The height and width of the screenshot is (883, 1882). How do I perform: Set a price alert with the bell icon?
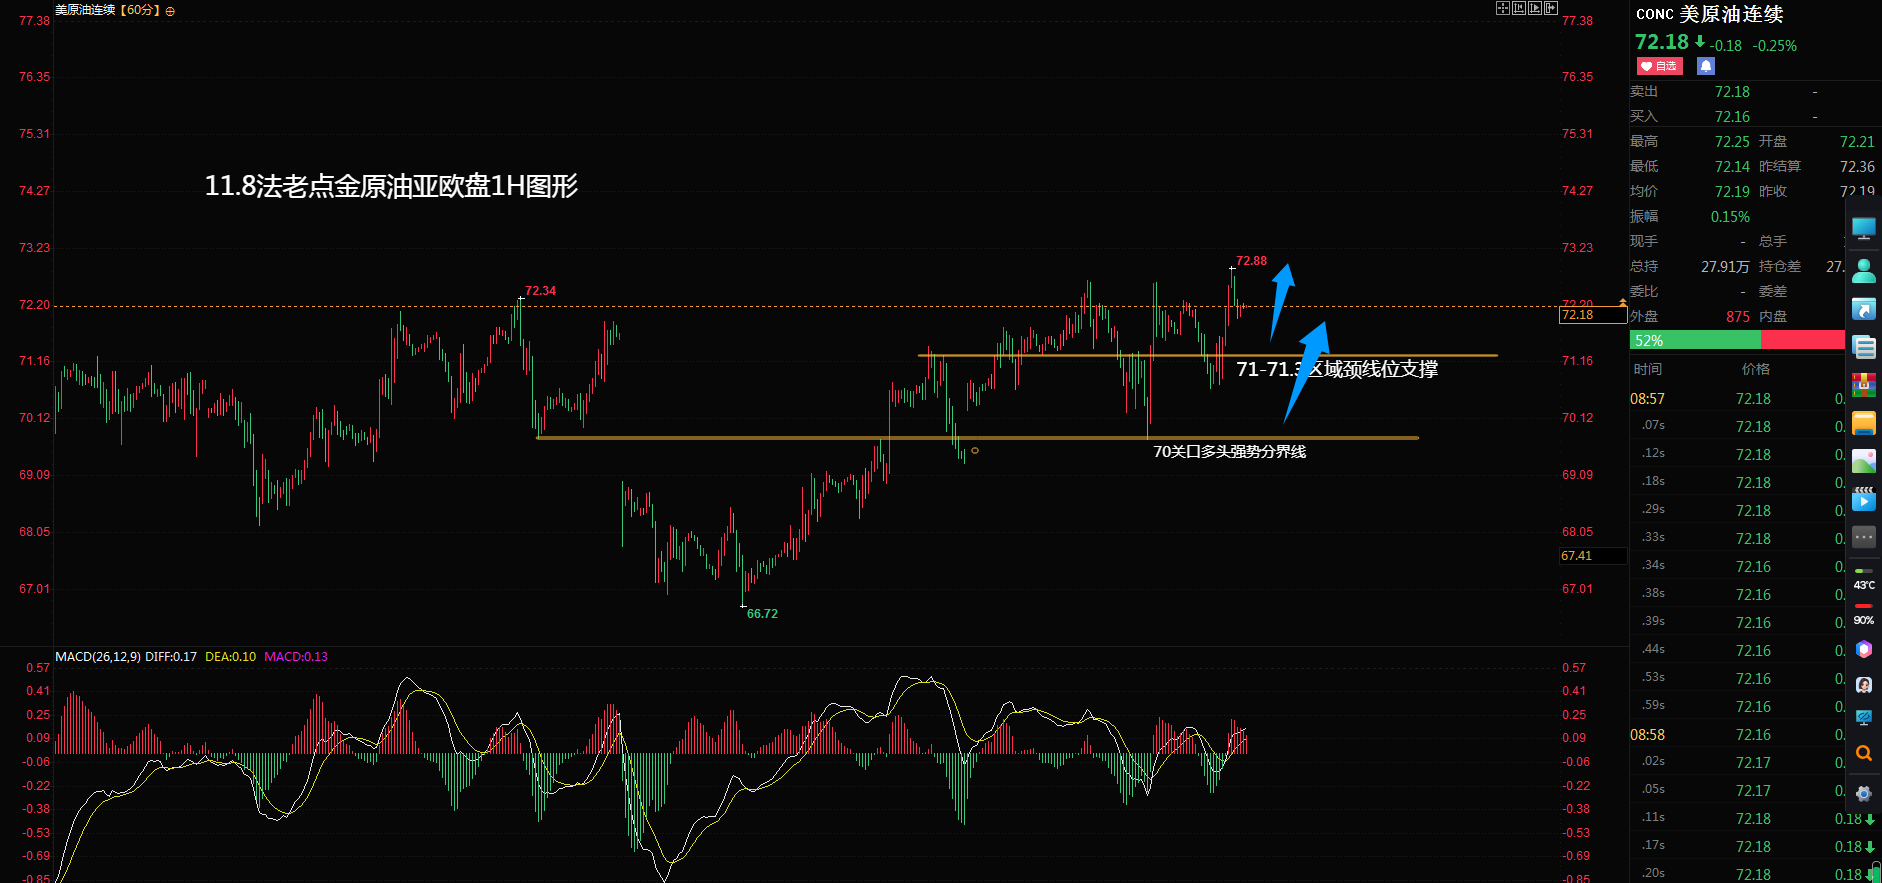point(1706,66)
